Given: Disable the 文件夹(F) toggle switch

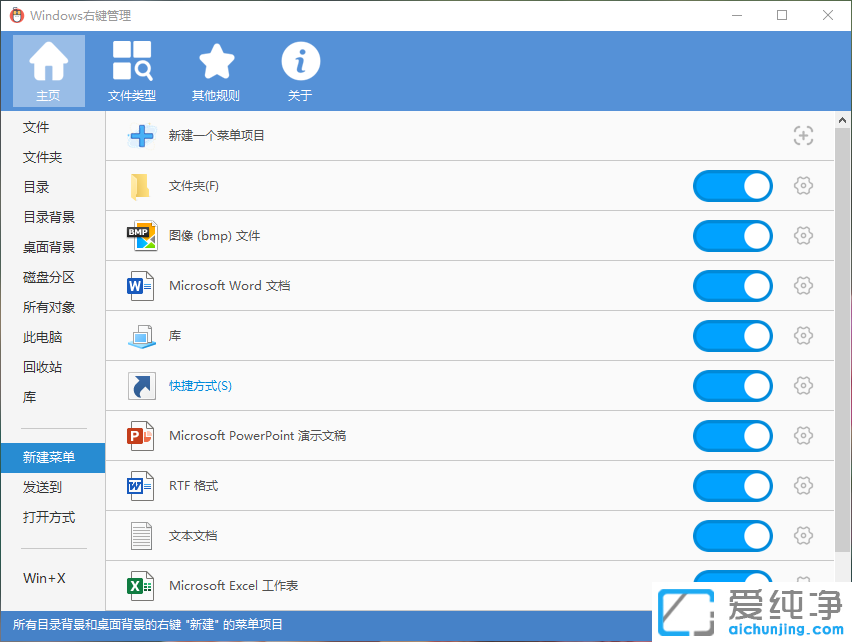Looking at the screenshot, I should click(x=732, y=186).
